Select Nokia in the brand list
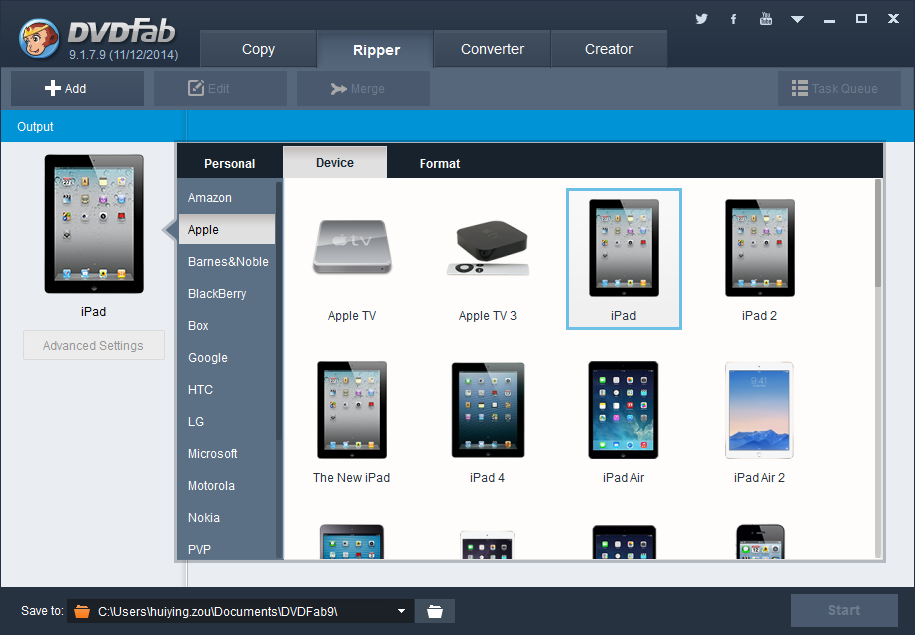The width and height of the screenshot is (915, 635). (x=226, y=518)
